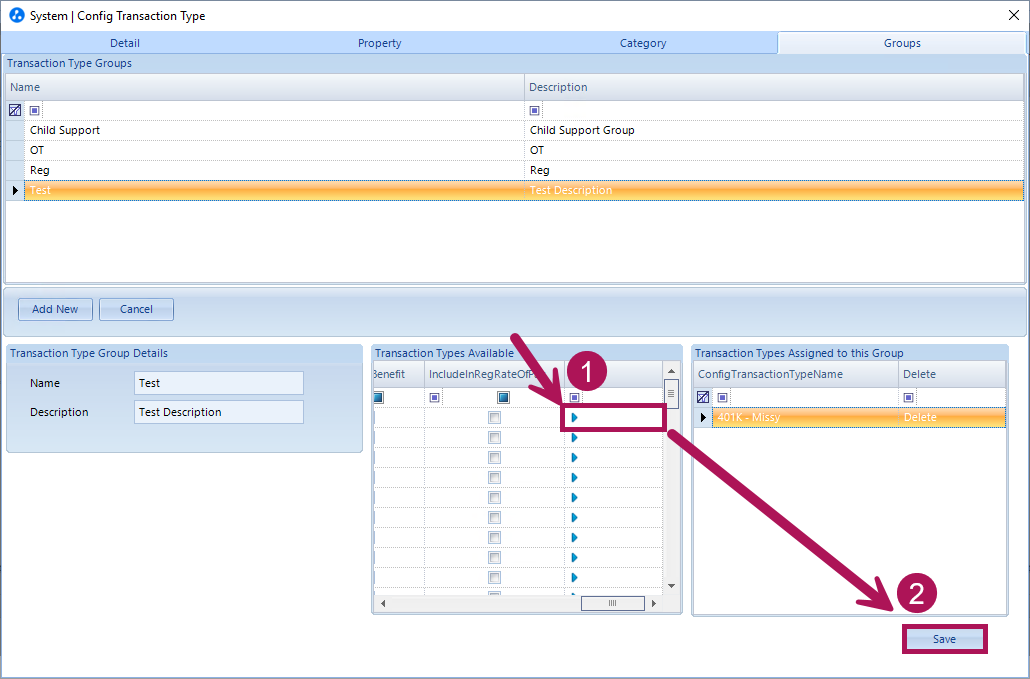
Task: Click the fifth row's blue assign arrow
Action: click(x=575, y=498)
